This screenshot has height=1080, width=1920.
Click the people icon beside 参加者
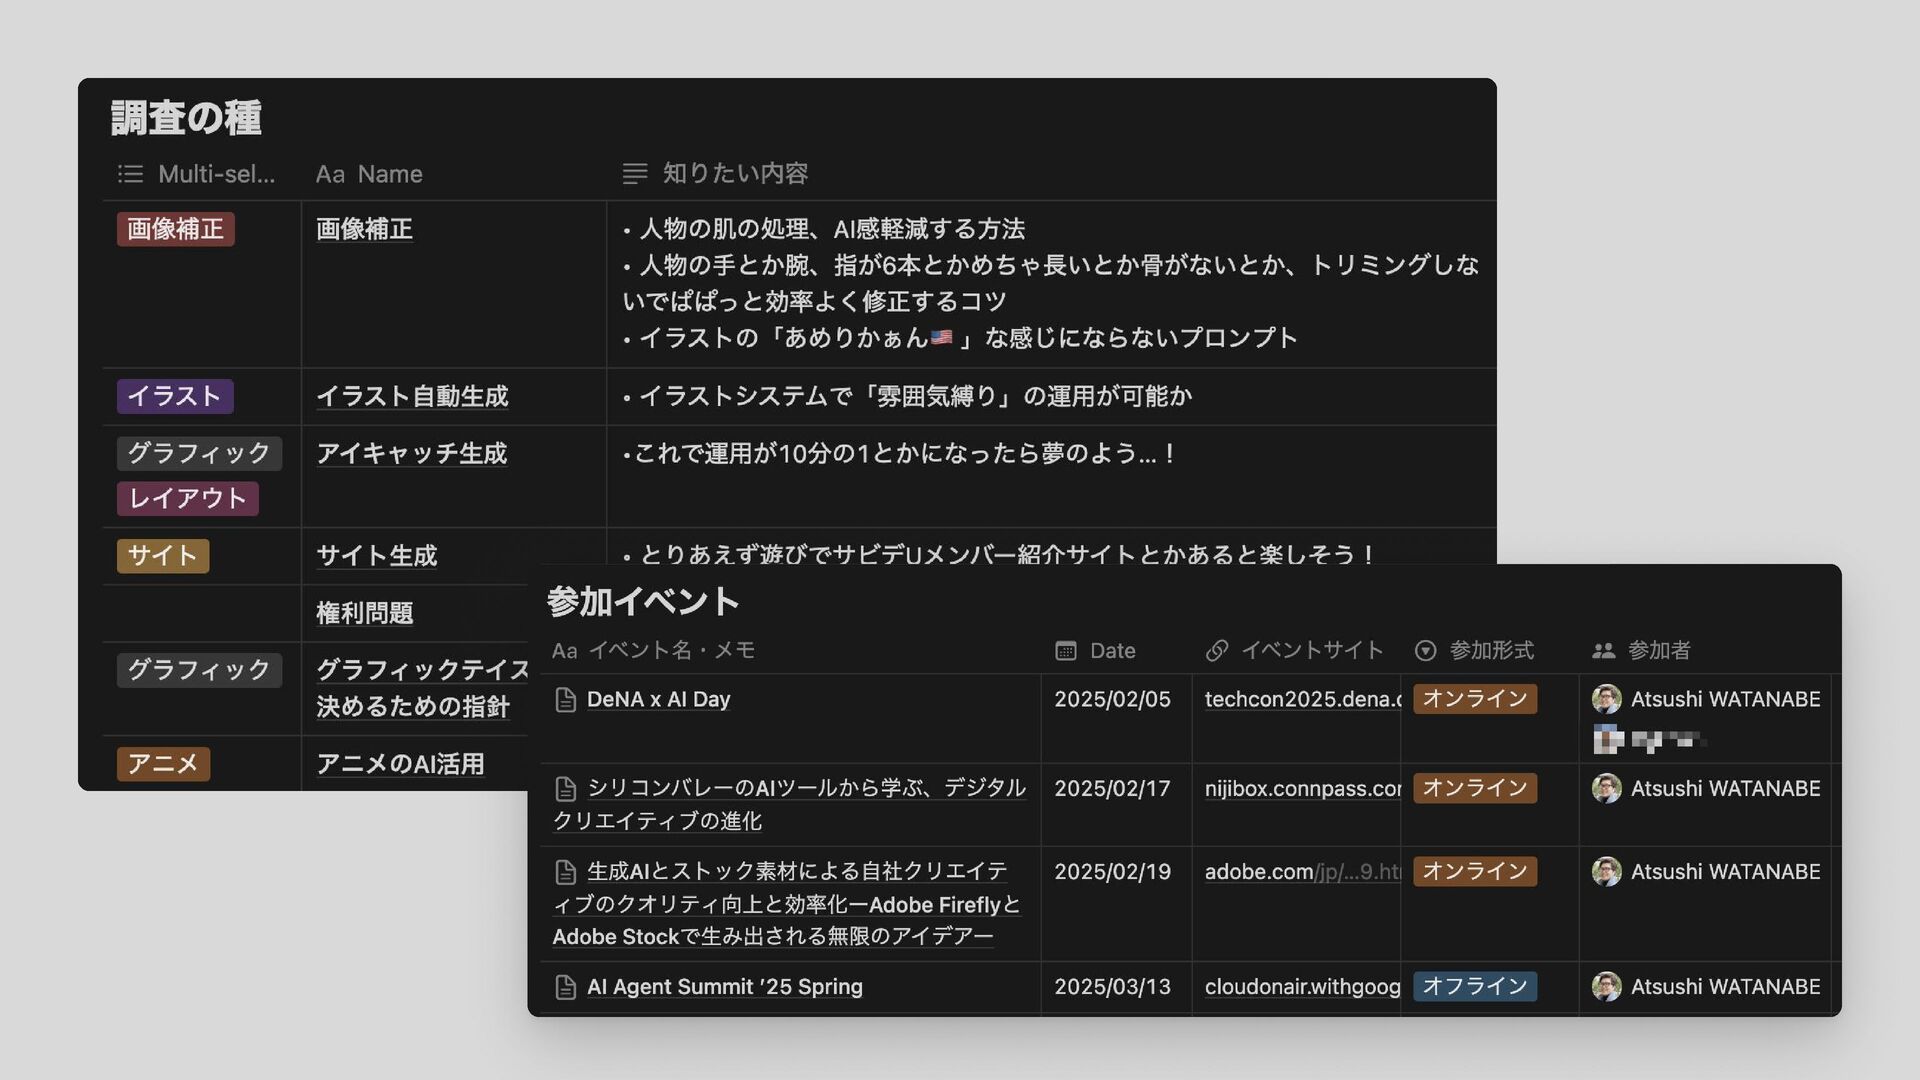[1604, 651]
